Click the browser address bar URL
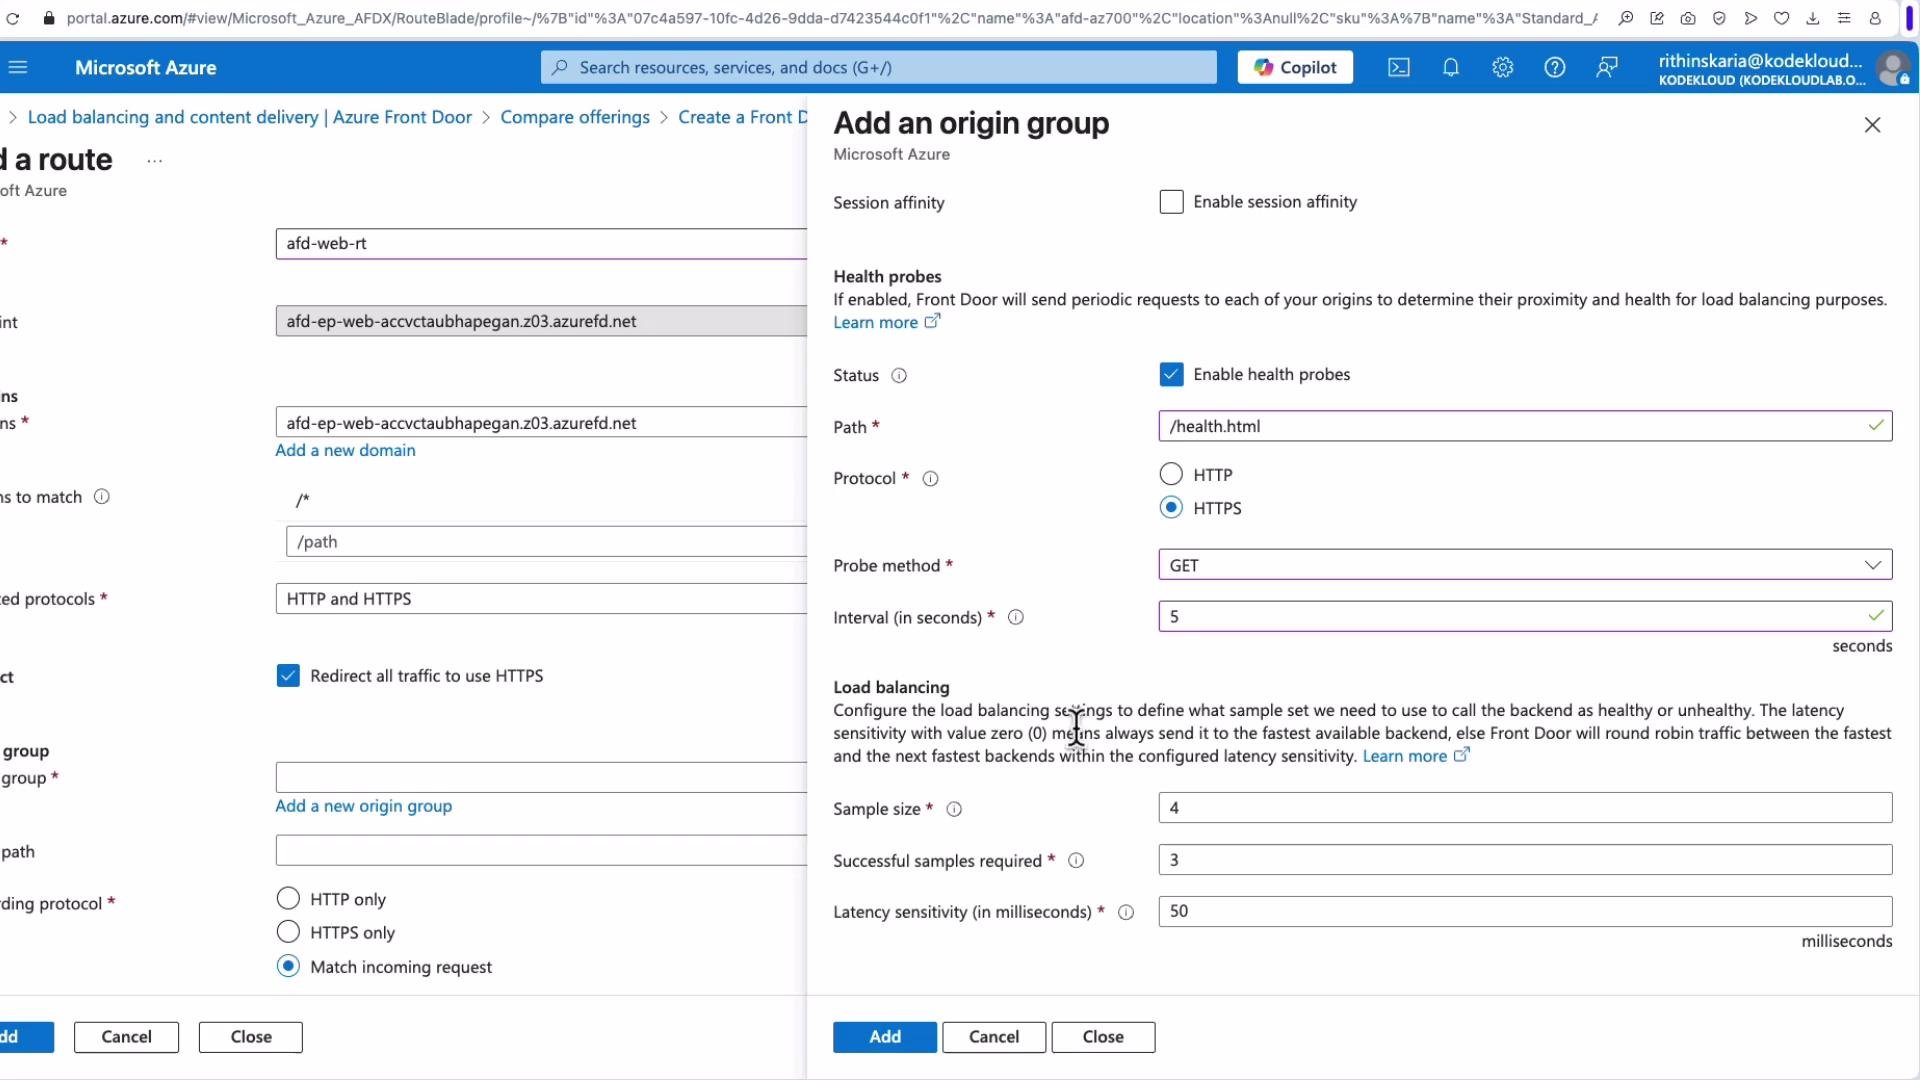The image size is (1920, 1080). 830,18
